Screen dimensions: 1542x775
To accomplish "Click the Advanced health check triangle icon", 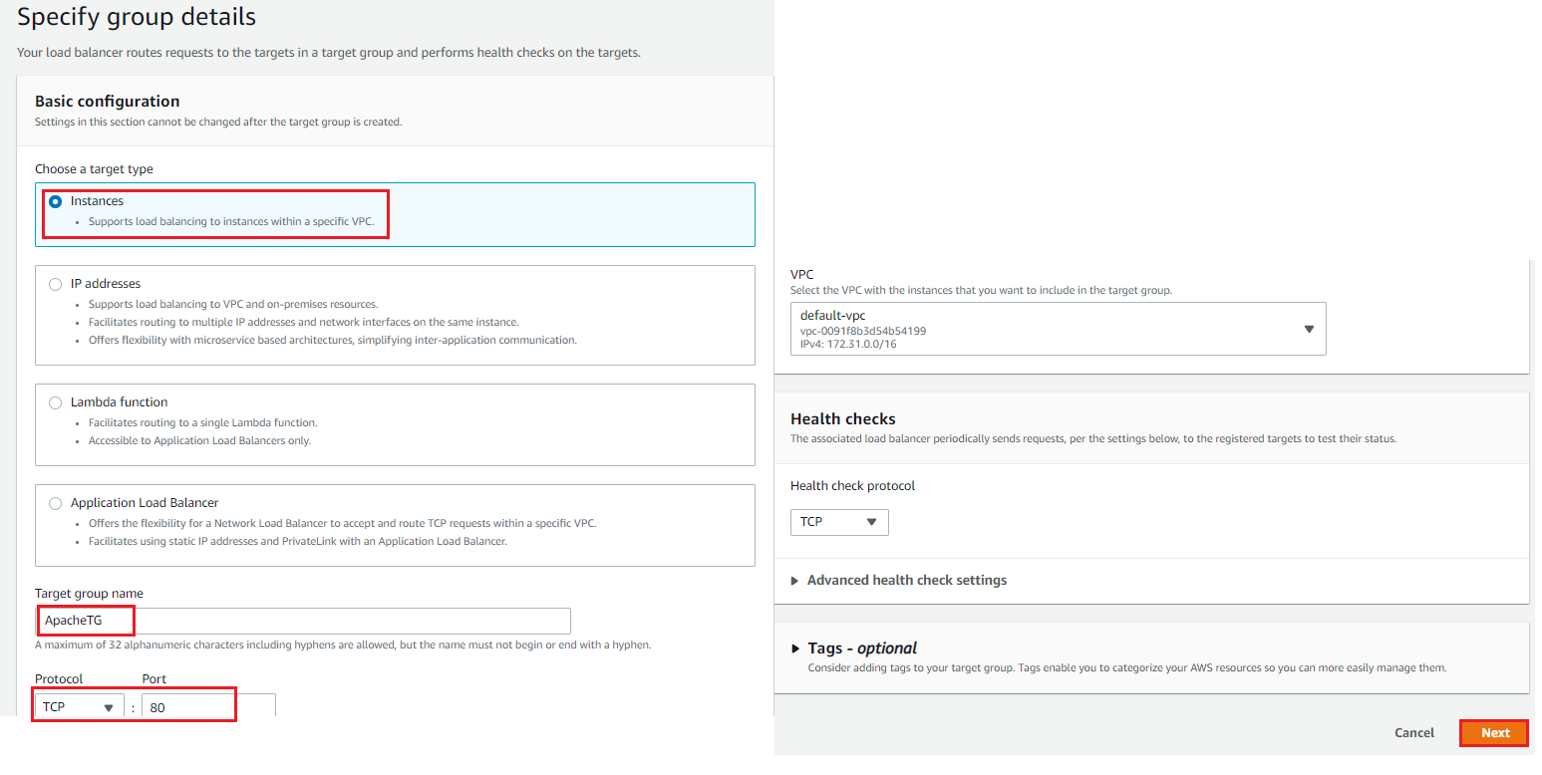I will [796, 580].
